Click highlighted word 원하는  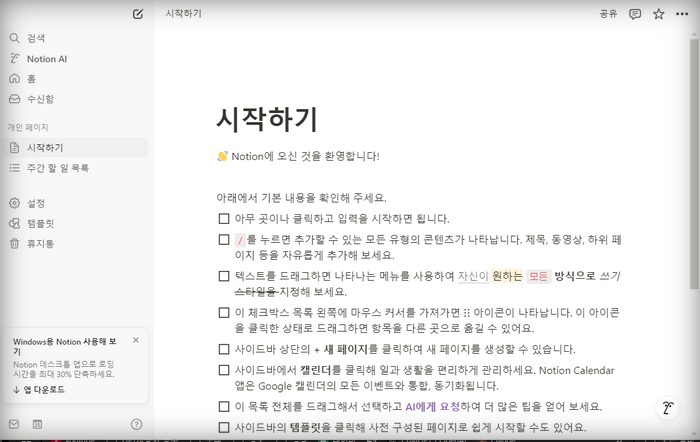click(507, 276)
